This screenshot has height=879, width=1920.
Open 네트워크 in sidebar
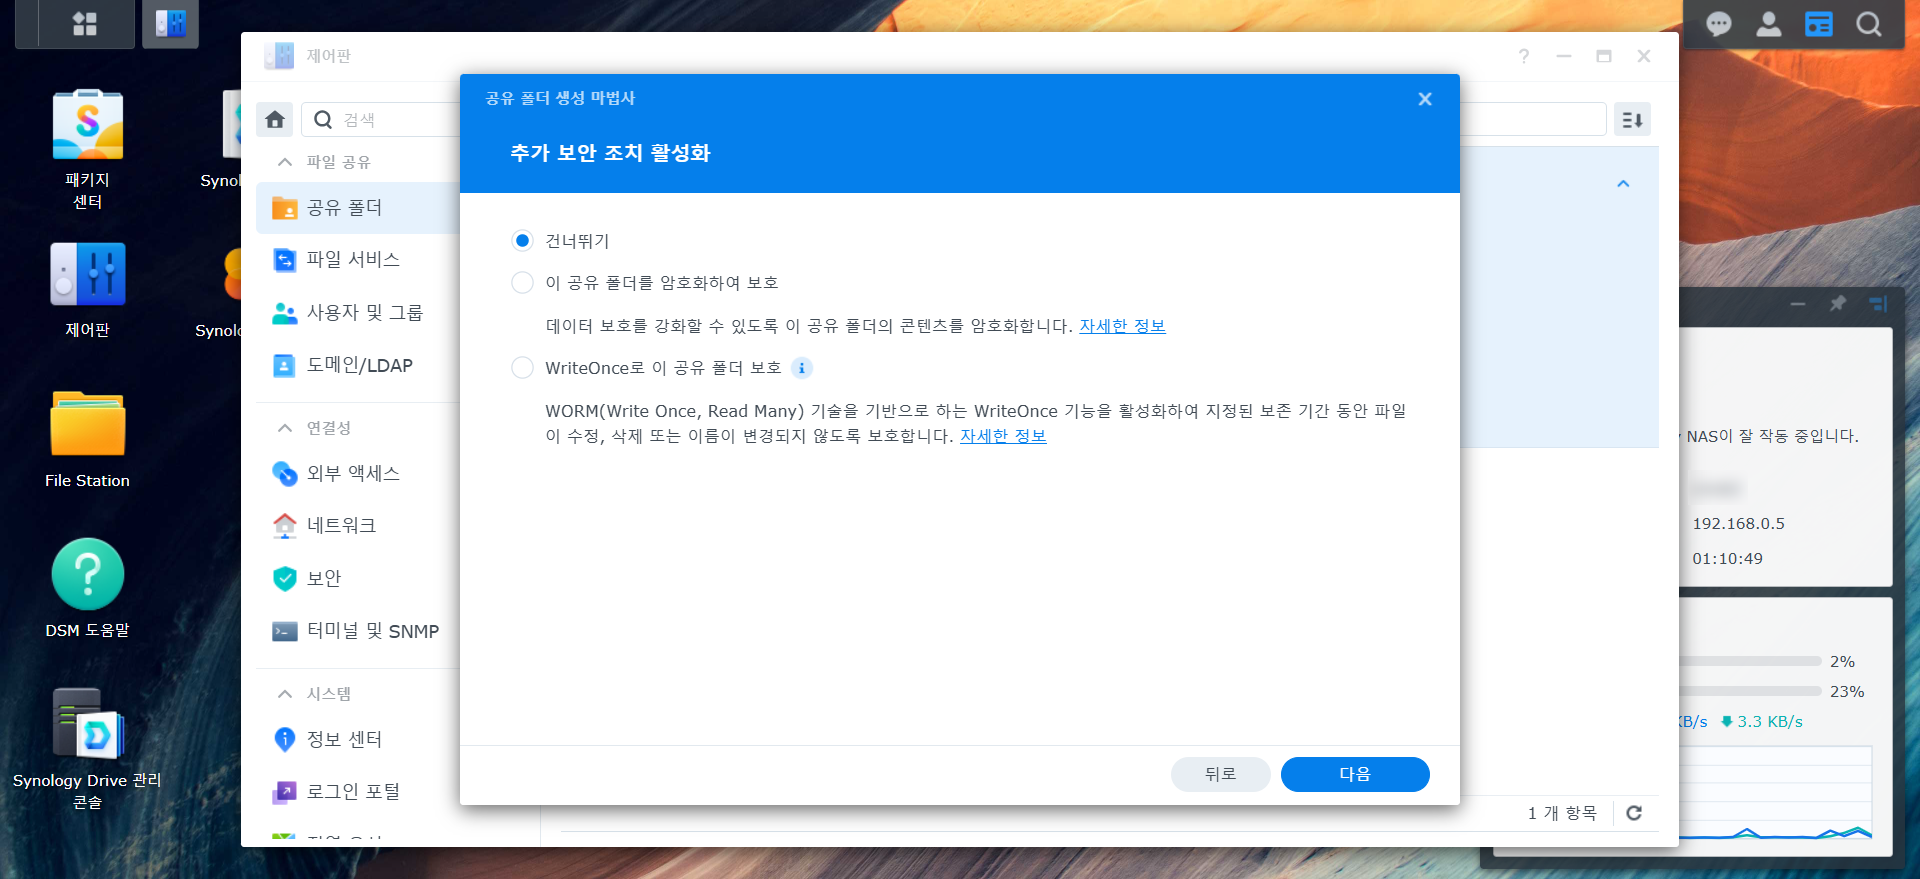point(358,526)
